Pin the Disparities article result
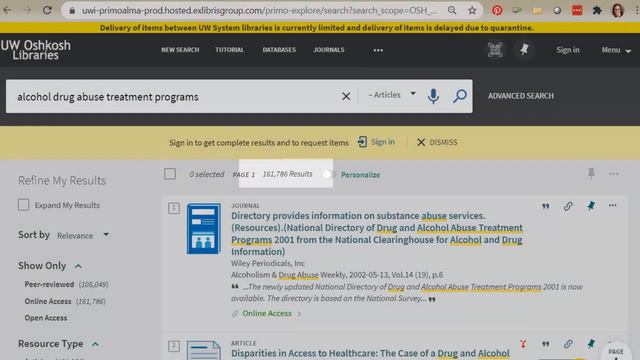The height and width of the screenshot is (360, 640). (591, 344)
